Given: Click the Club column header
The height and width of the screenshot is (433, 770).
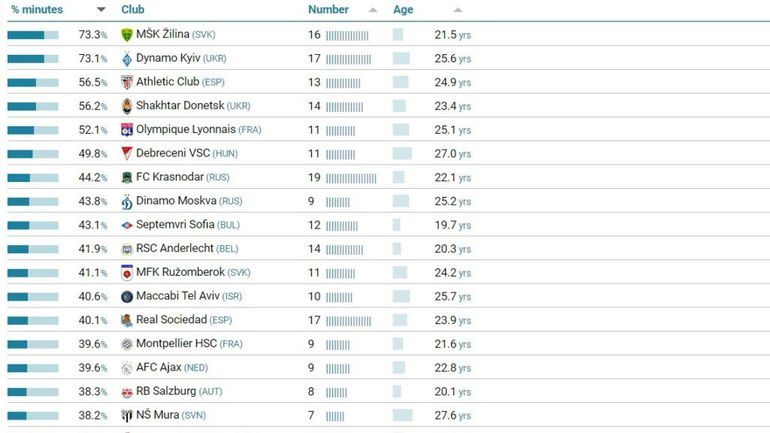Looking at the screenshot, I should (x=133, y=10).
